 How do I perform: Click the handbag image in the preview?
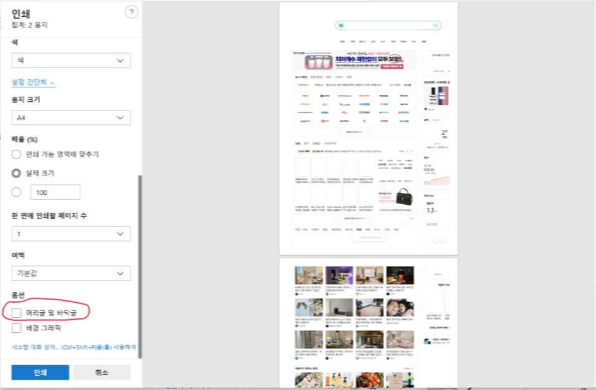point(404,197)
